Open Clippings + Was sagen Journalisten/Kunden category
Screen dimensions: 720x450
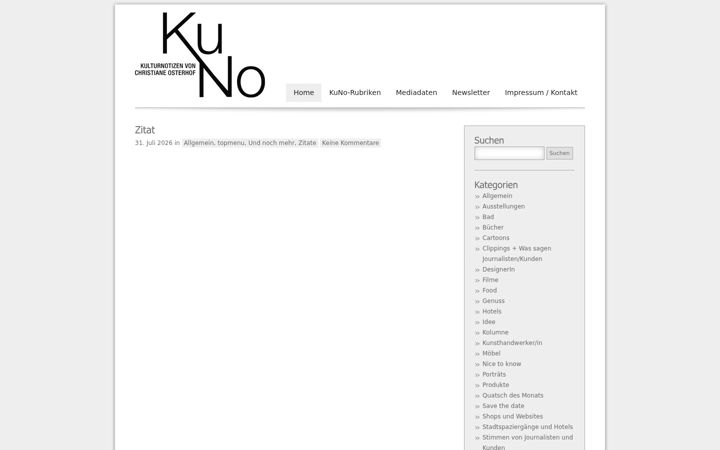tap(517, 253)
